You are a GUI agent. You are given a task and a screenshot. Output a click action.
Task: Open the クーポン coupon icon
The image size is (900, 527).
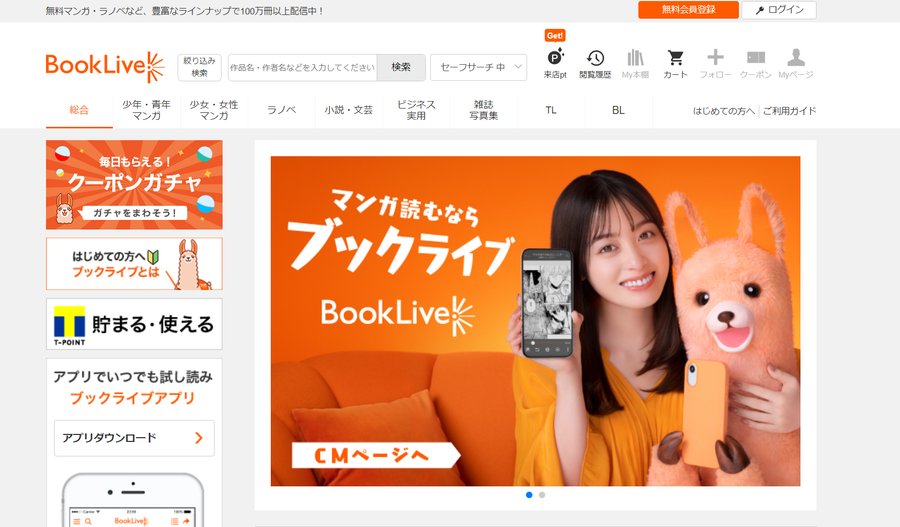pos(755,63)
